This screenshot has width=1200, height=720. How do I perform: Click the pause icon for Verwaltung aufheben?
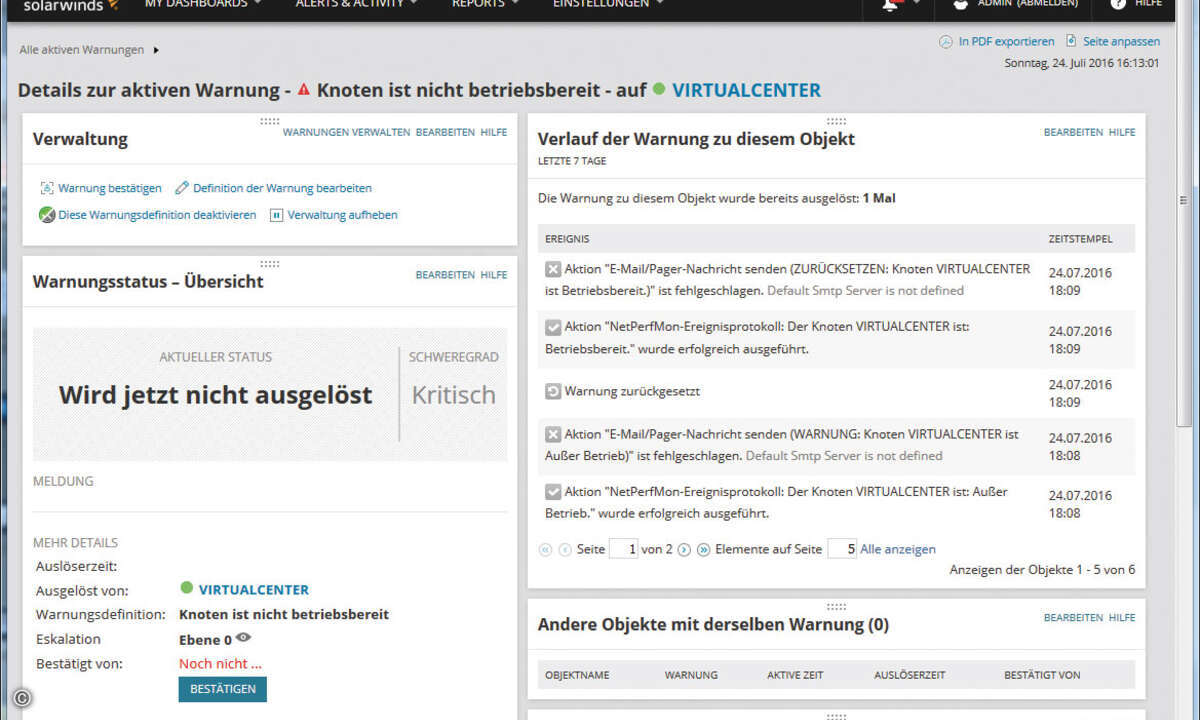[x=277, y=215]
